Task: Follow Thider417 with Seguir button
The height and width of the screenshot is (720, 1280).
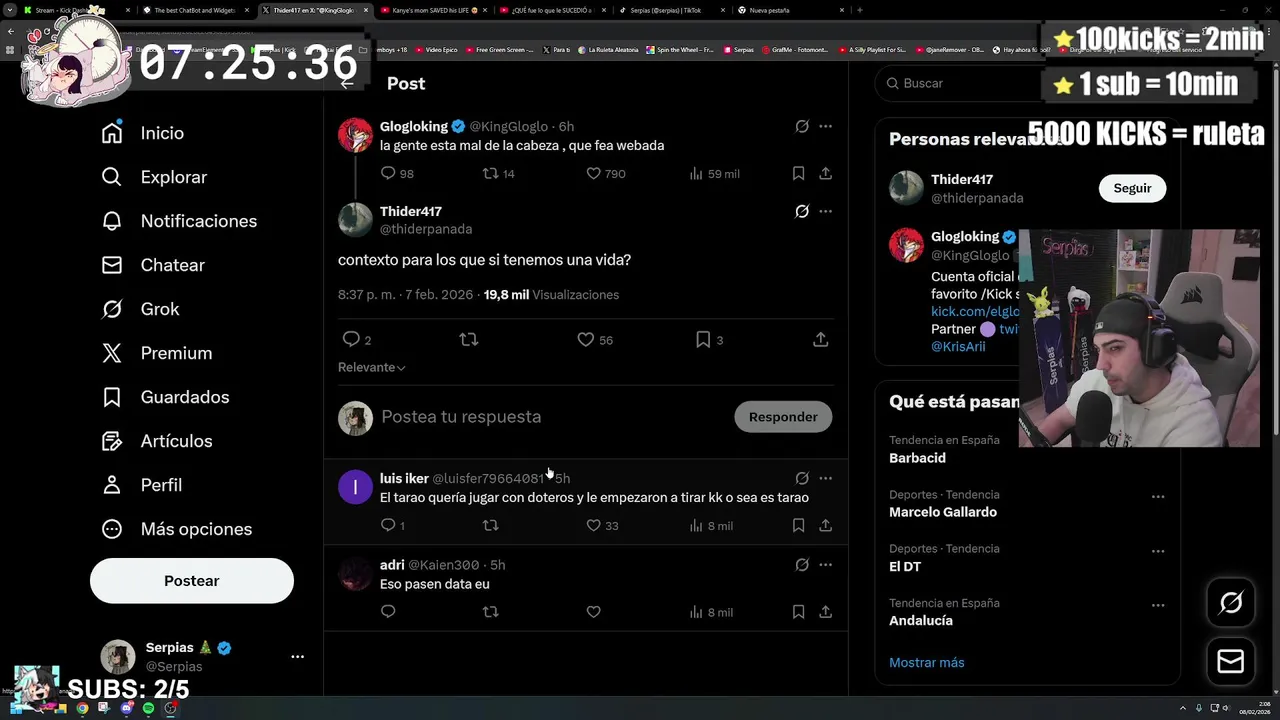Action: pos(1132,188)
